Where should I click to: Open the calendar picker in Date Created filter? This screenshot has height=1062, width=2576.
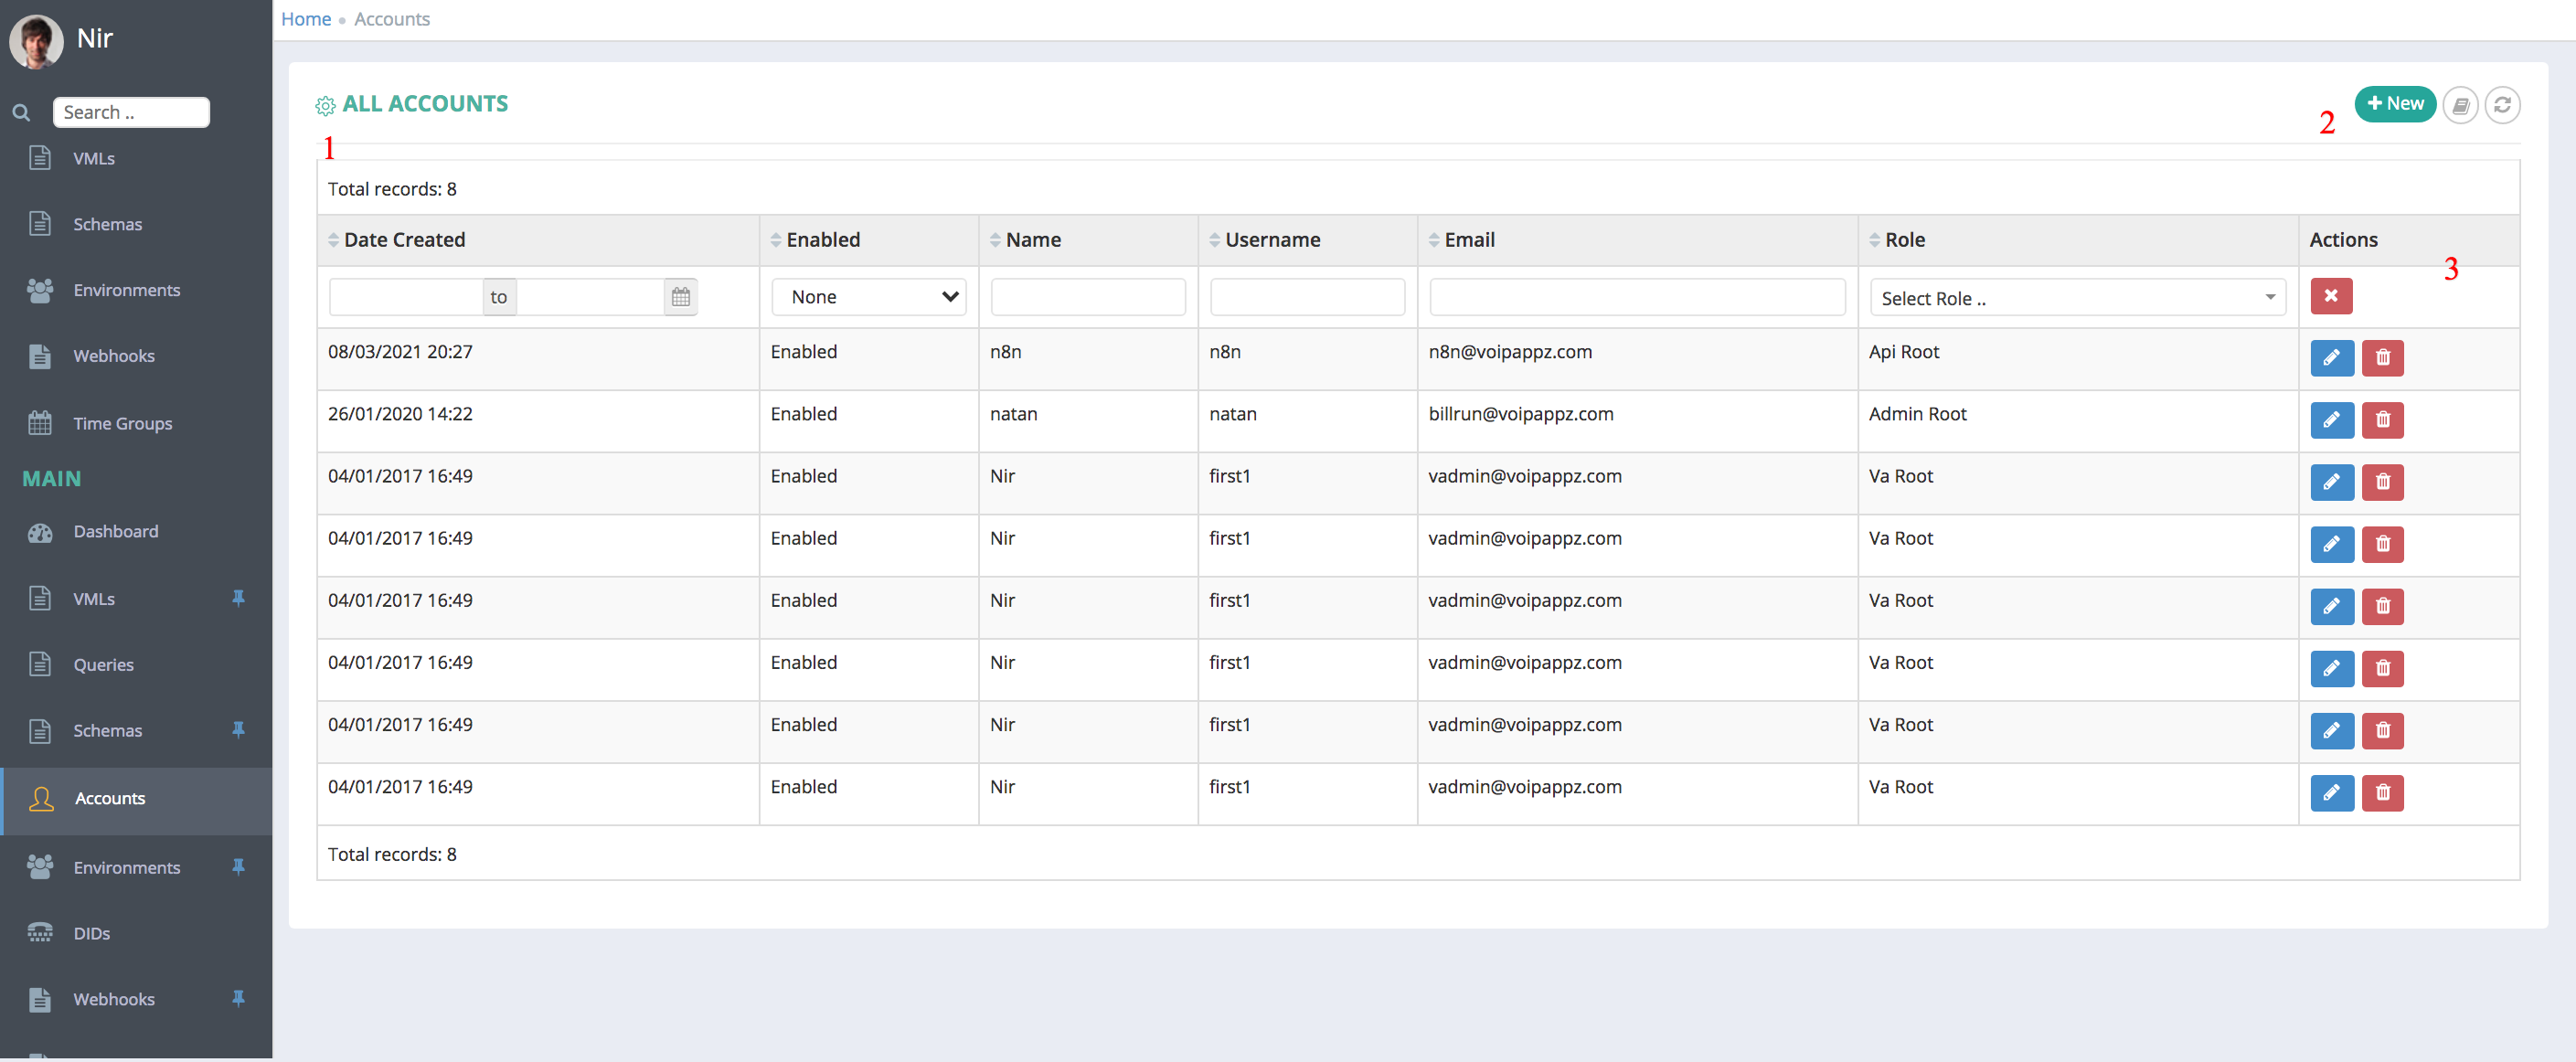680,296
